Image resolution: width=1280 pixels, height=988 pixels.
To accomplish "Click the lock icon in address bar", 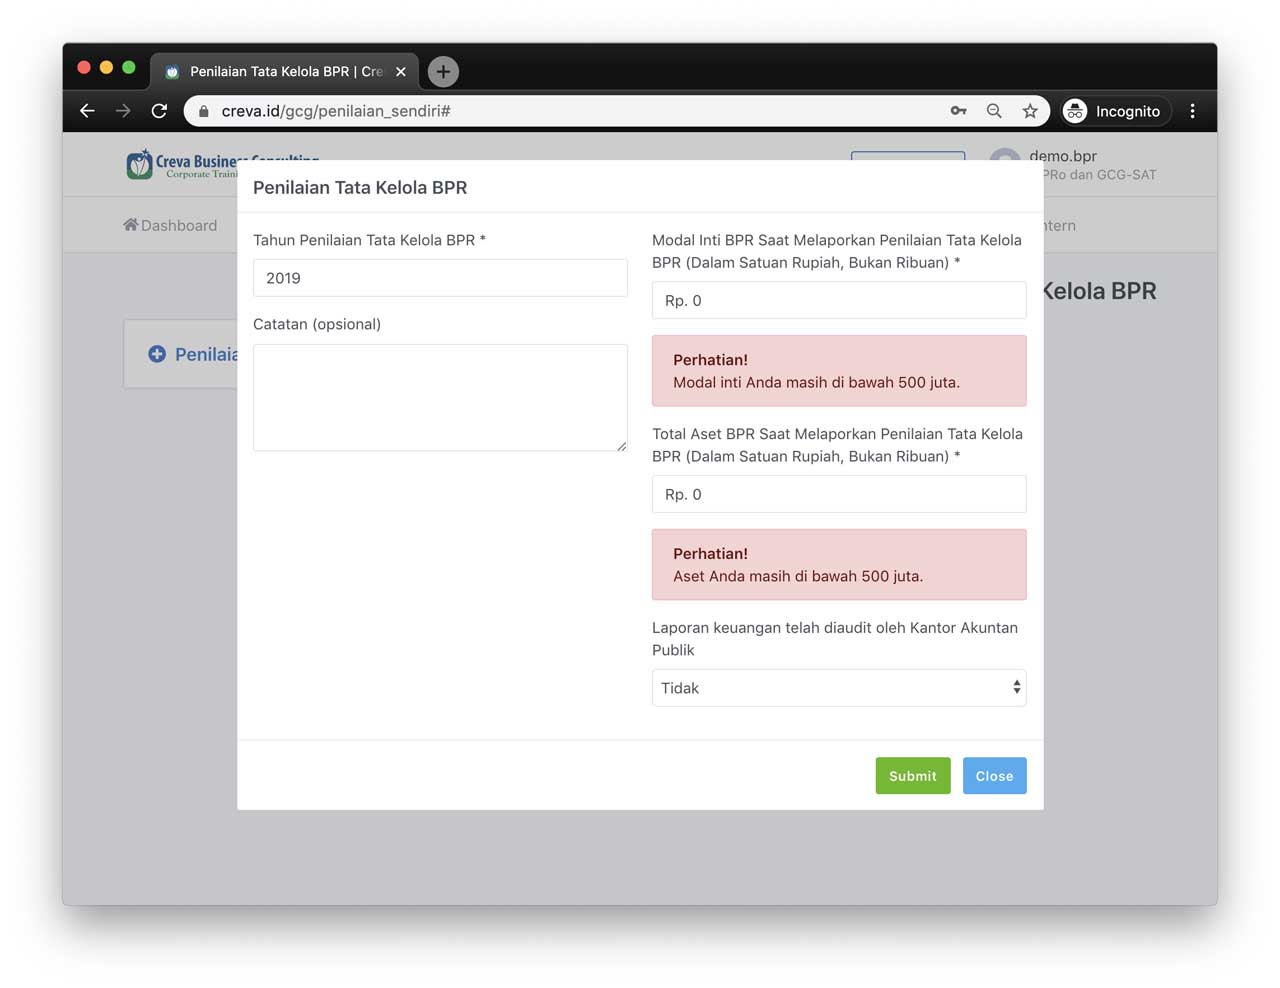I will coord(204,111).
